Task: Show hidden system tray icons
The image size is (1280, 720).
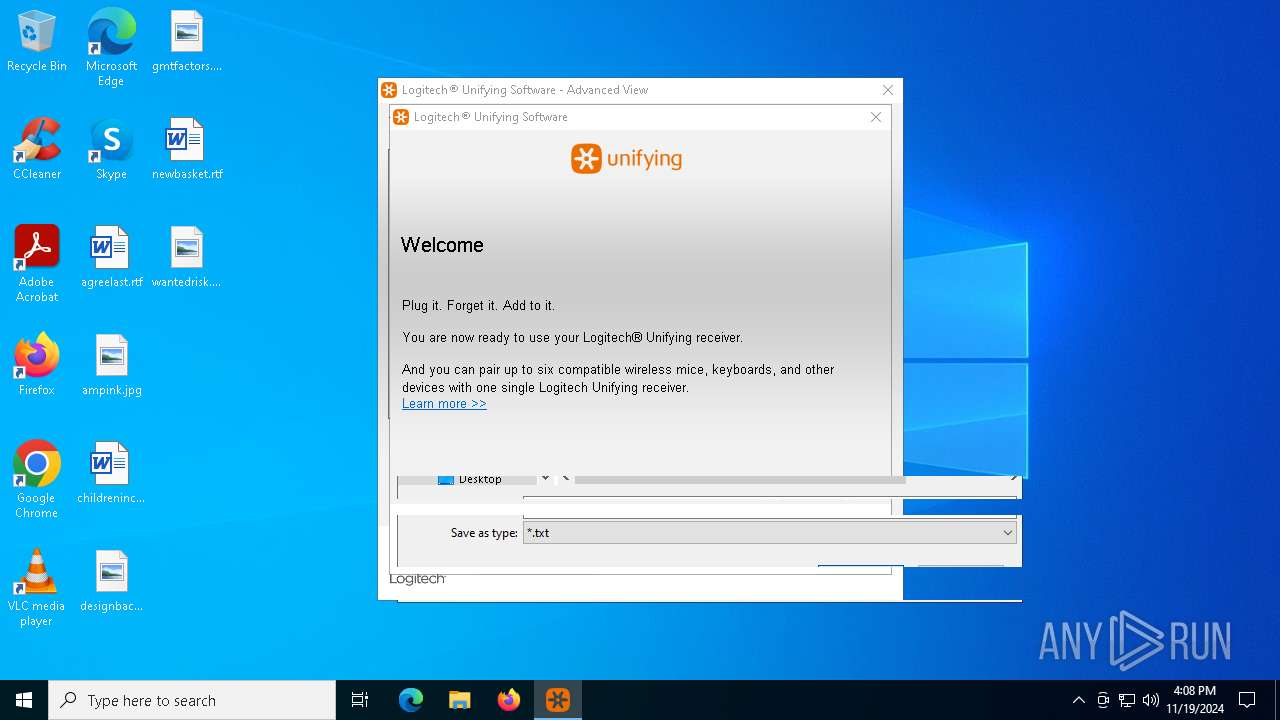Action: click(1078, 700)
